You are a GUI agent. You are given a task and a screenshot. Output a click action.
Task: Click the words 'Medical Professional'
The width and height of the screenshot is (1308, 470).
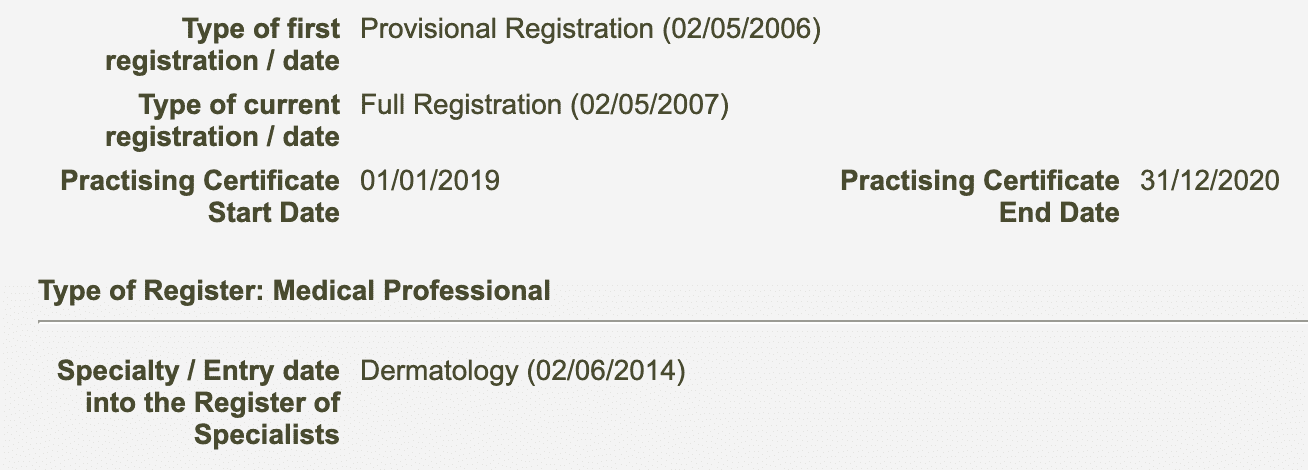[412, 291]
